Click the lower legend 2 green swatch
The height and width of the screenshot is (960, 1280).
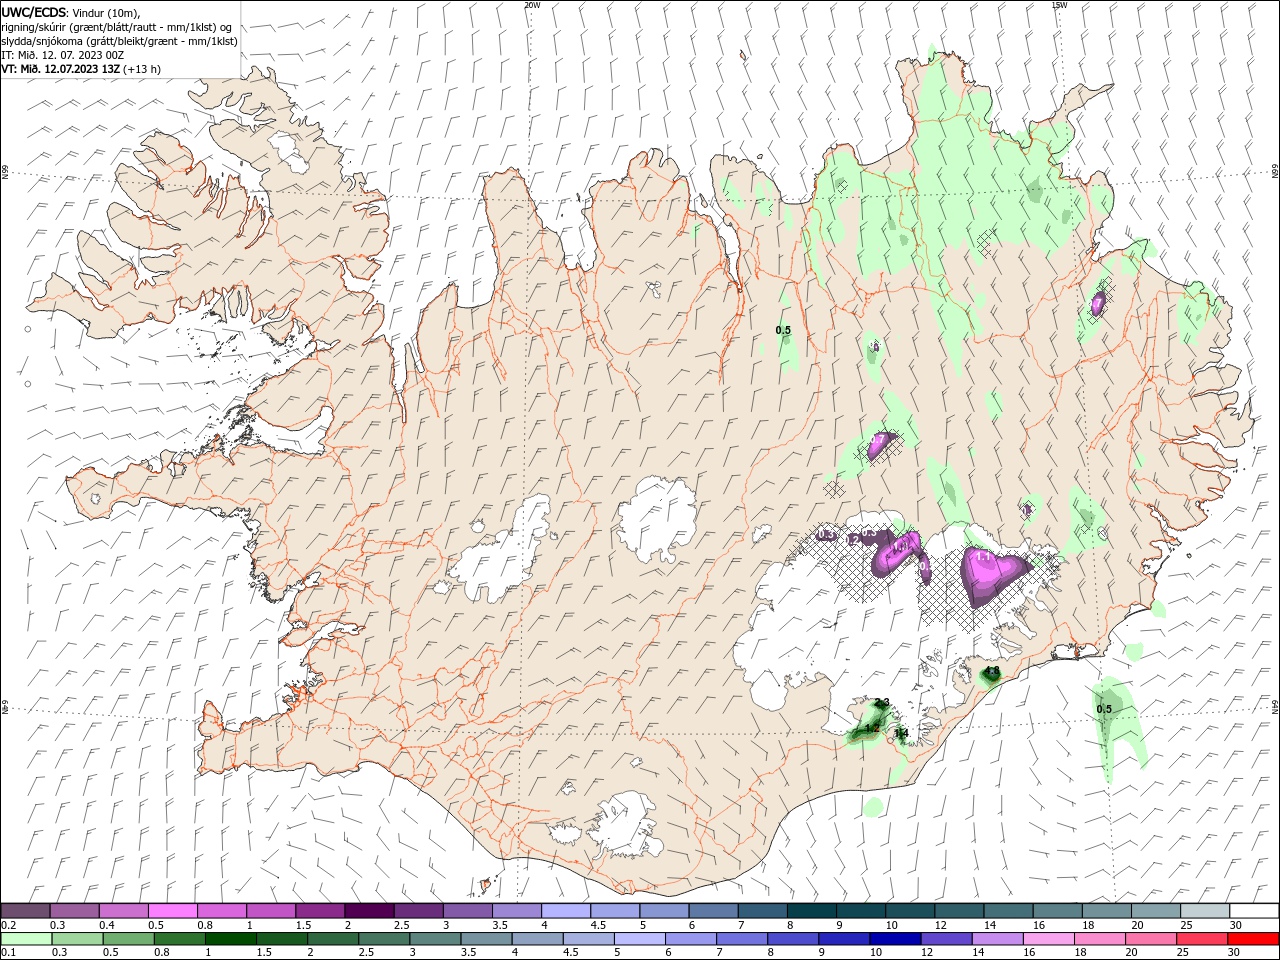coord(331,939)
